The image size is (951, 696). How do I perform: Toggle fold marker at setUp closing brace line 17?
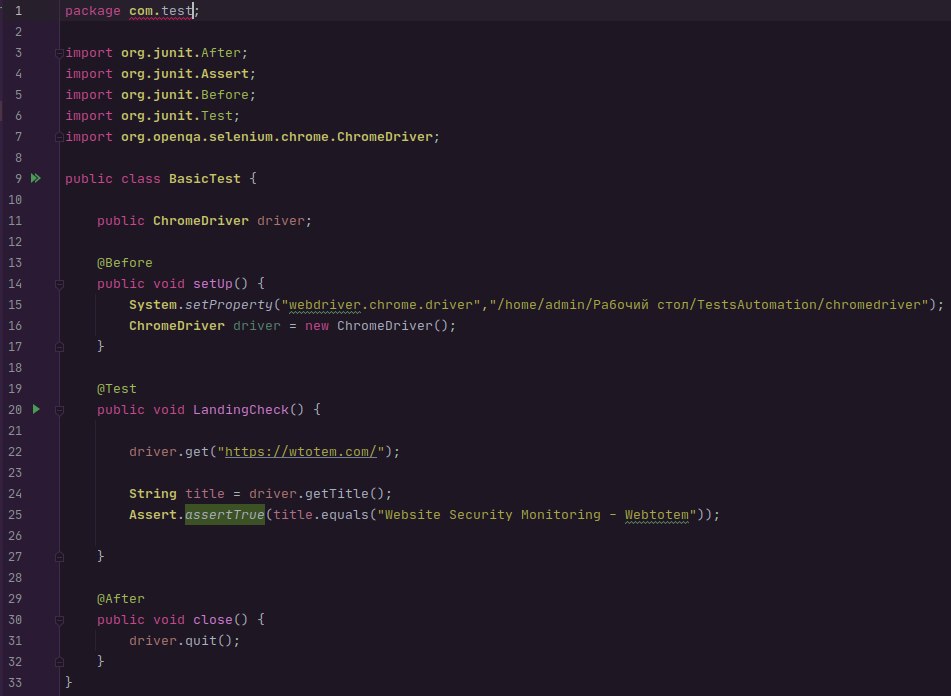point(59,347)
